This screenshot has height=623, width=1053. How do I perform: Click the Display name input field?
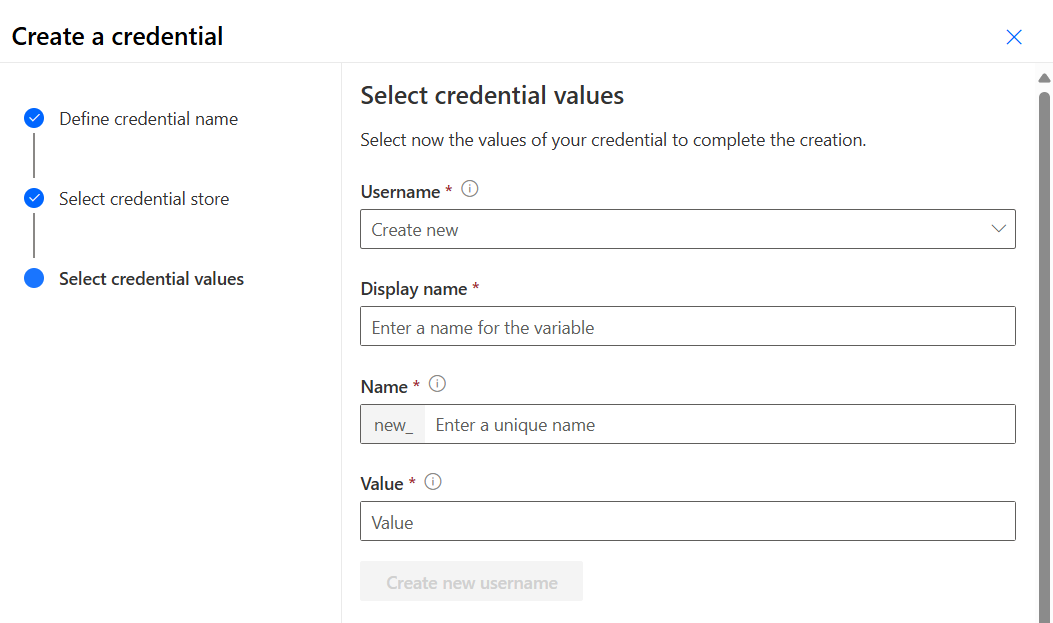688,326
